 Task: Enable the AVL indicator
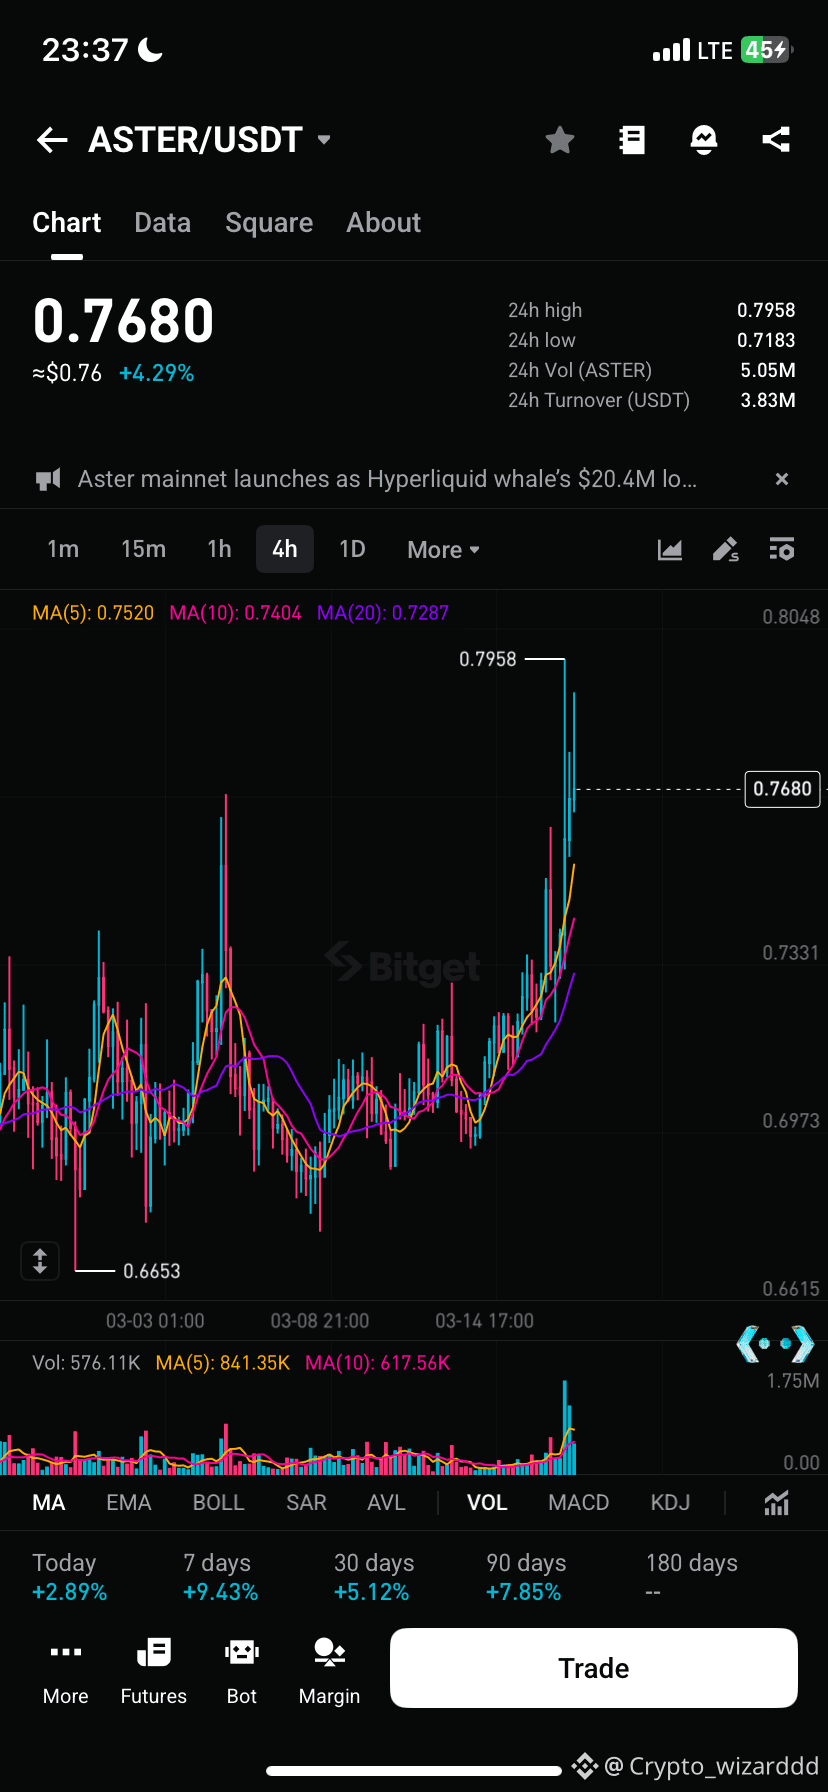point(386,1503)
